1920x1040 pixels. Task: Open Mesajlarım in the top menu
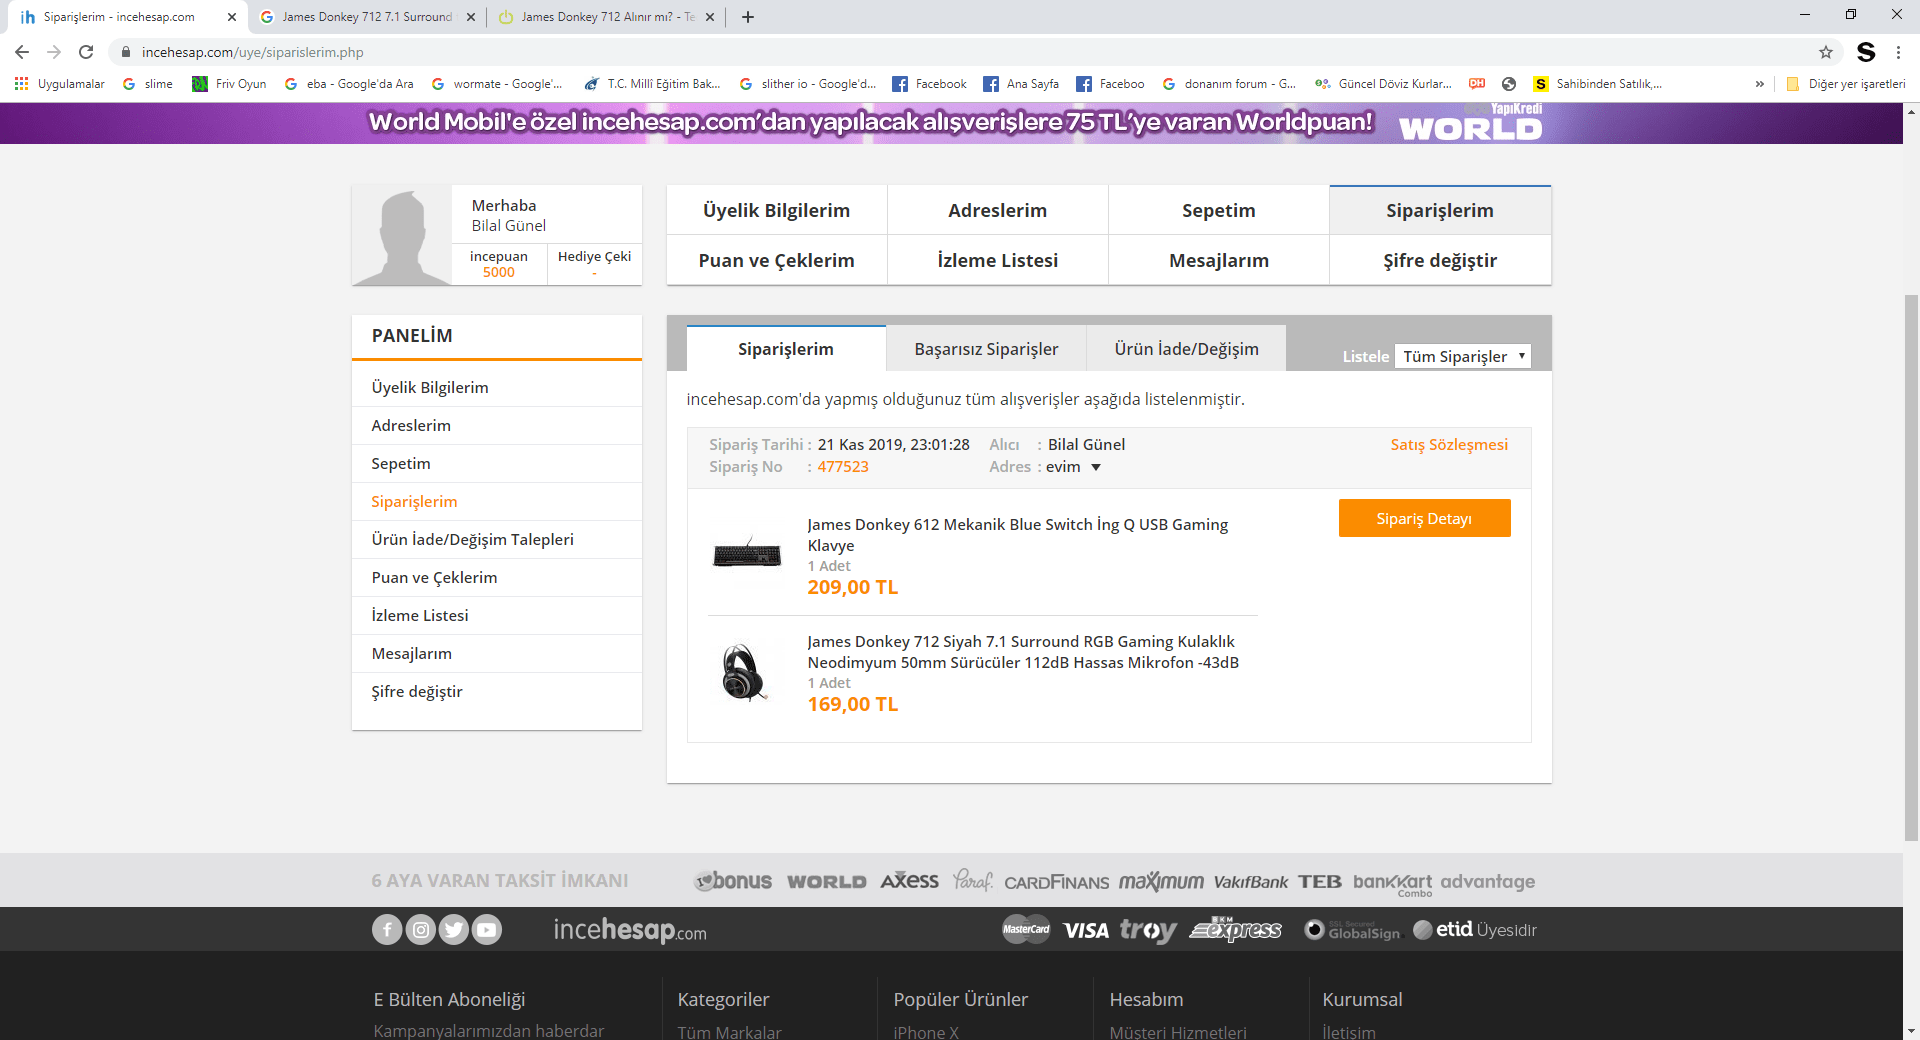[x=1219, y=260]
